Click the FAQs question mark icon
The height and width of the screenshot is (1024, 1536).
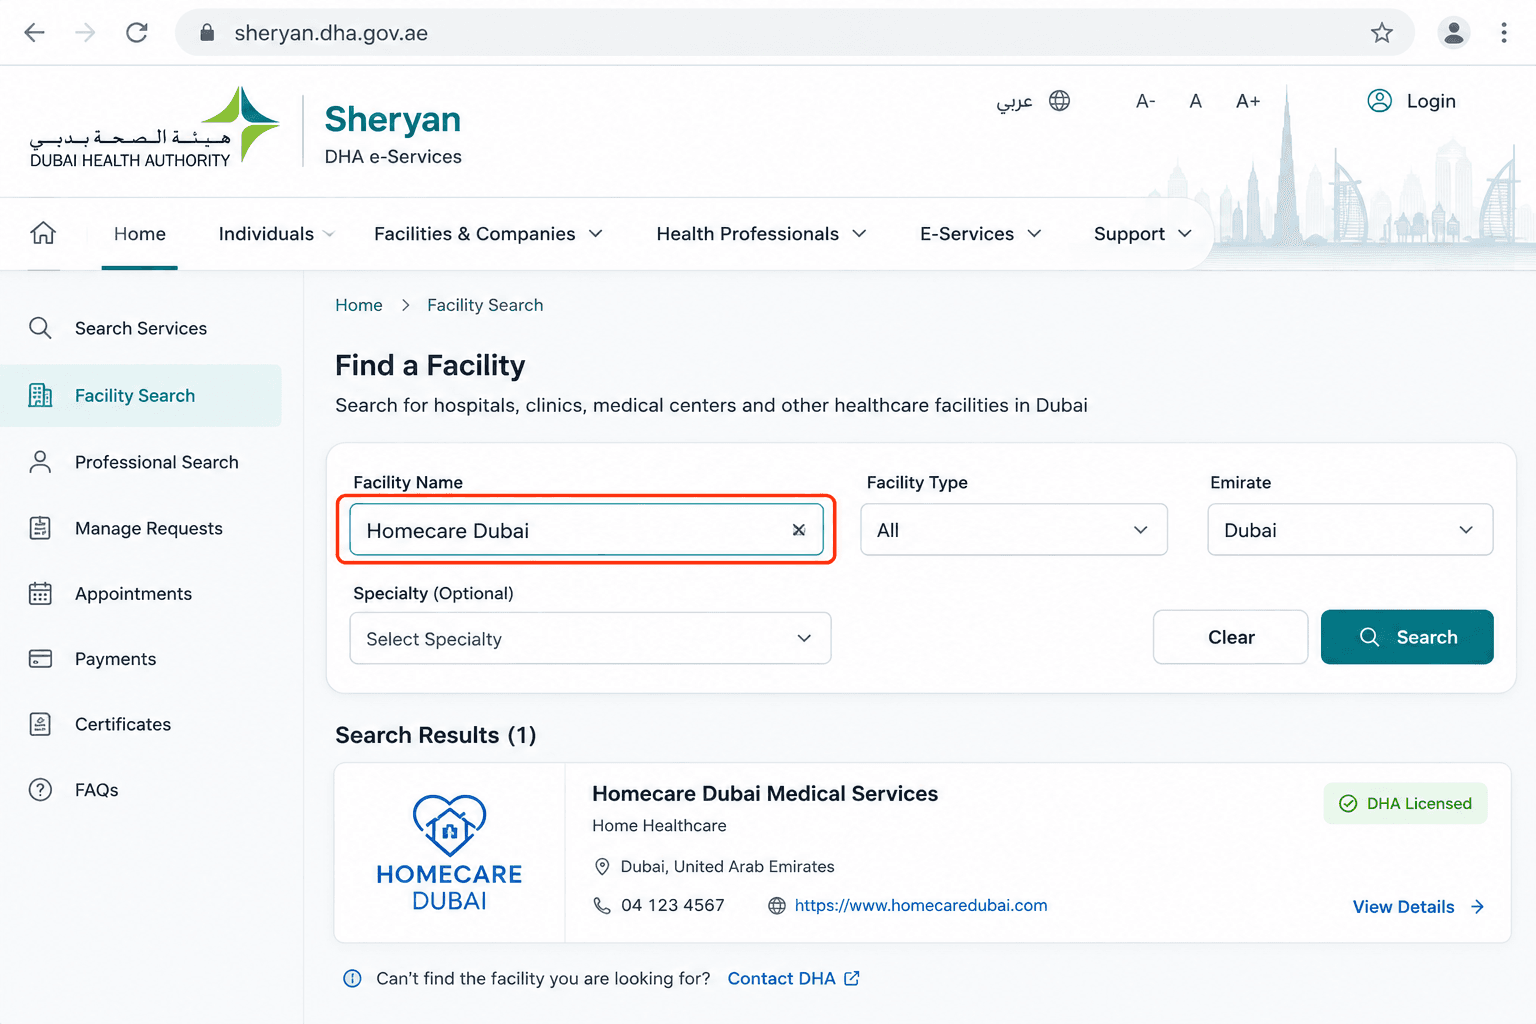(40, 790)
